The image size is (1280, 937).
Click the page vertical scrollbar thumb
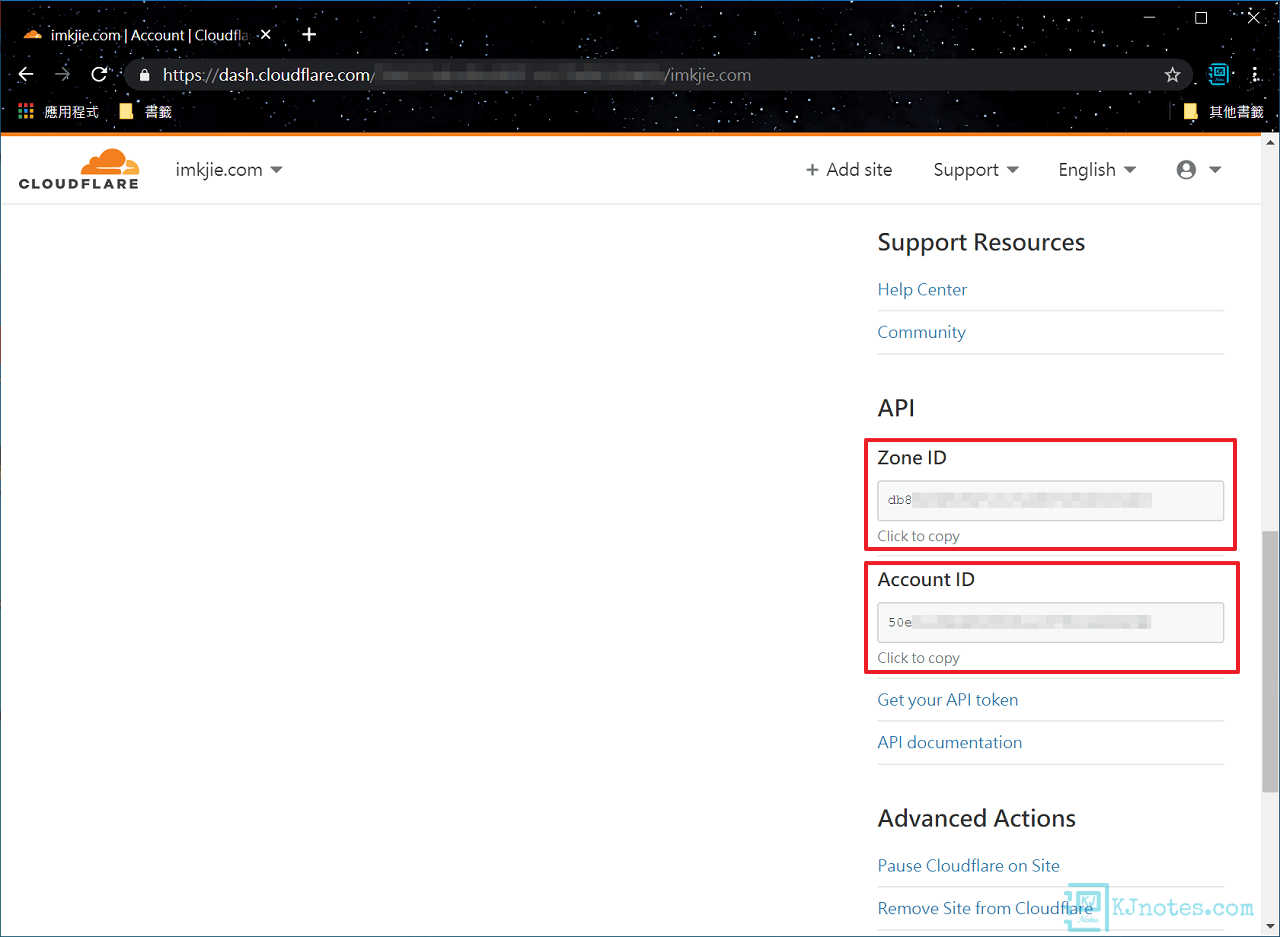tap(1270, 661)
